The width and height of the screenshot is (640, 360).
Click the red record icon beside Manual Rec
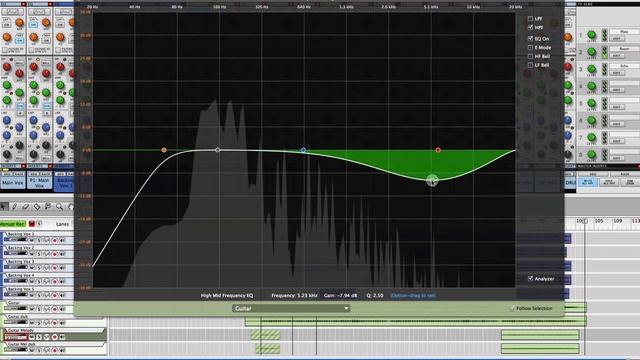click(x=32, y=224)
